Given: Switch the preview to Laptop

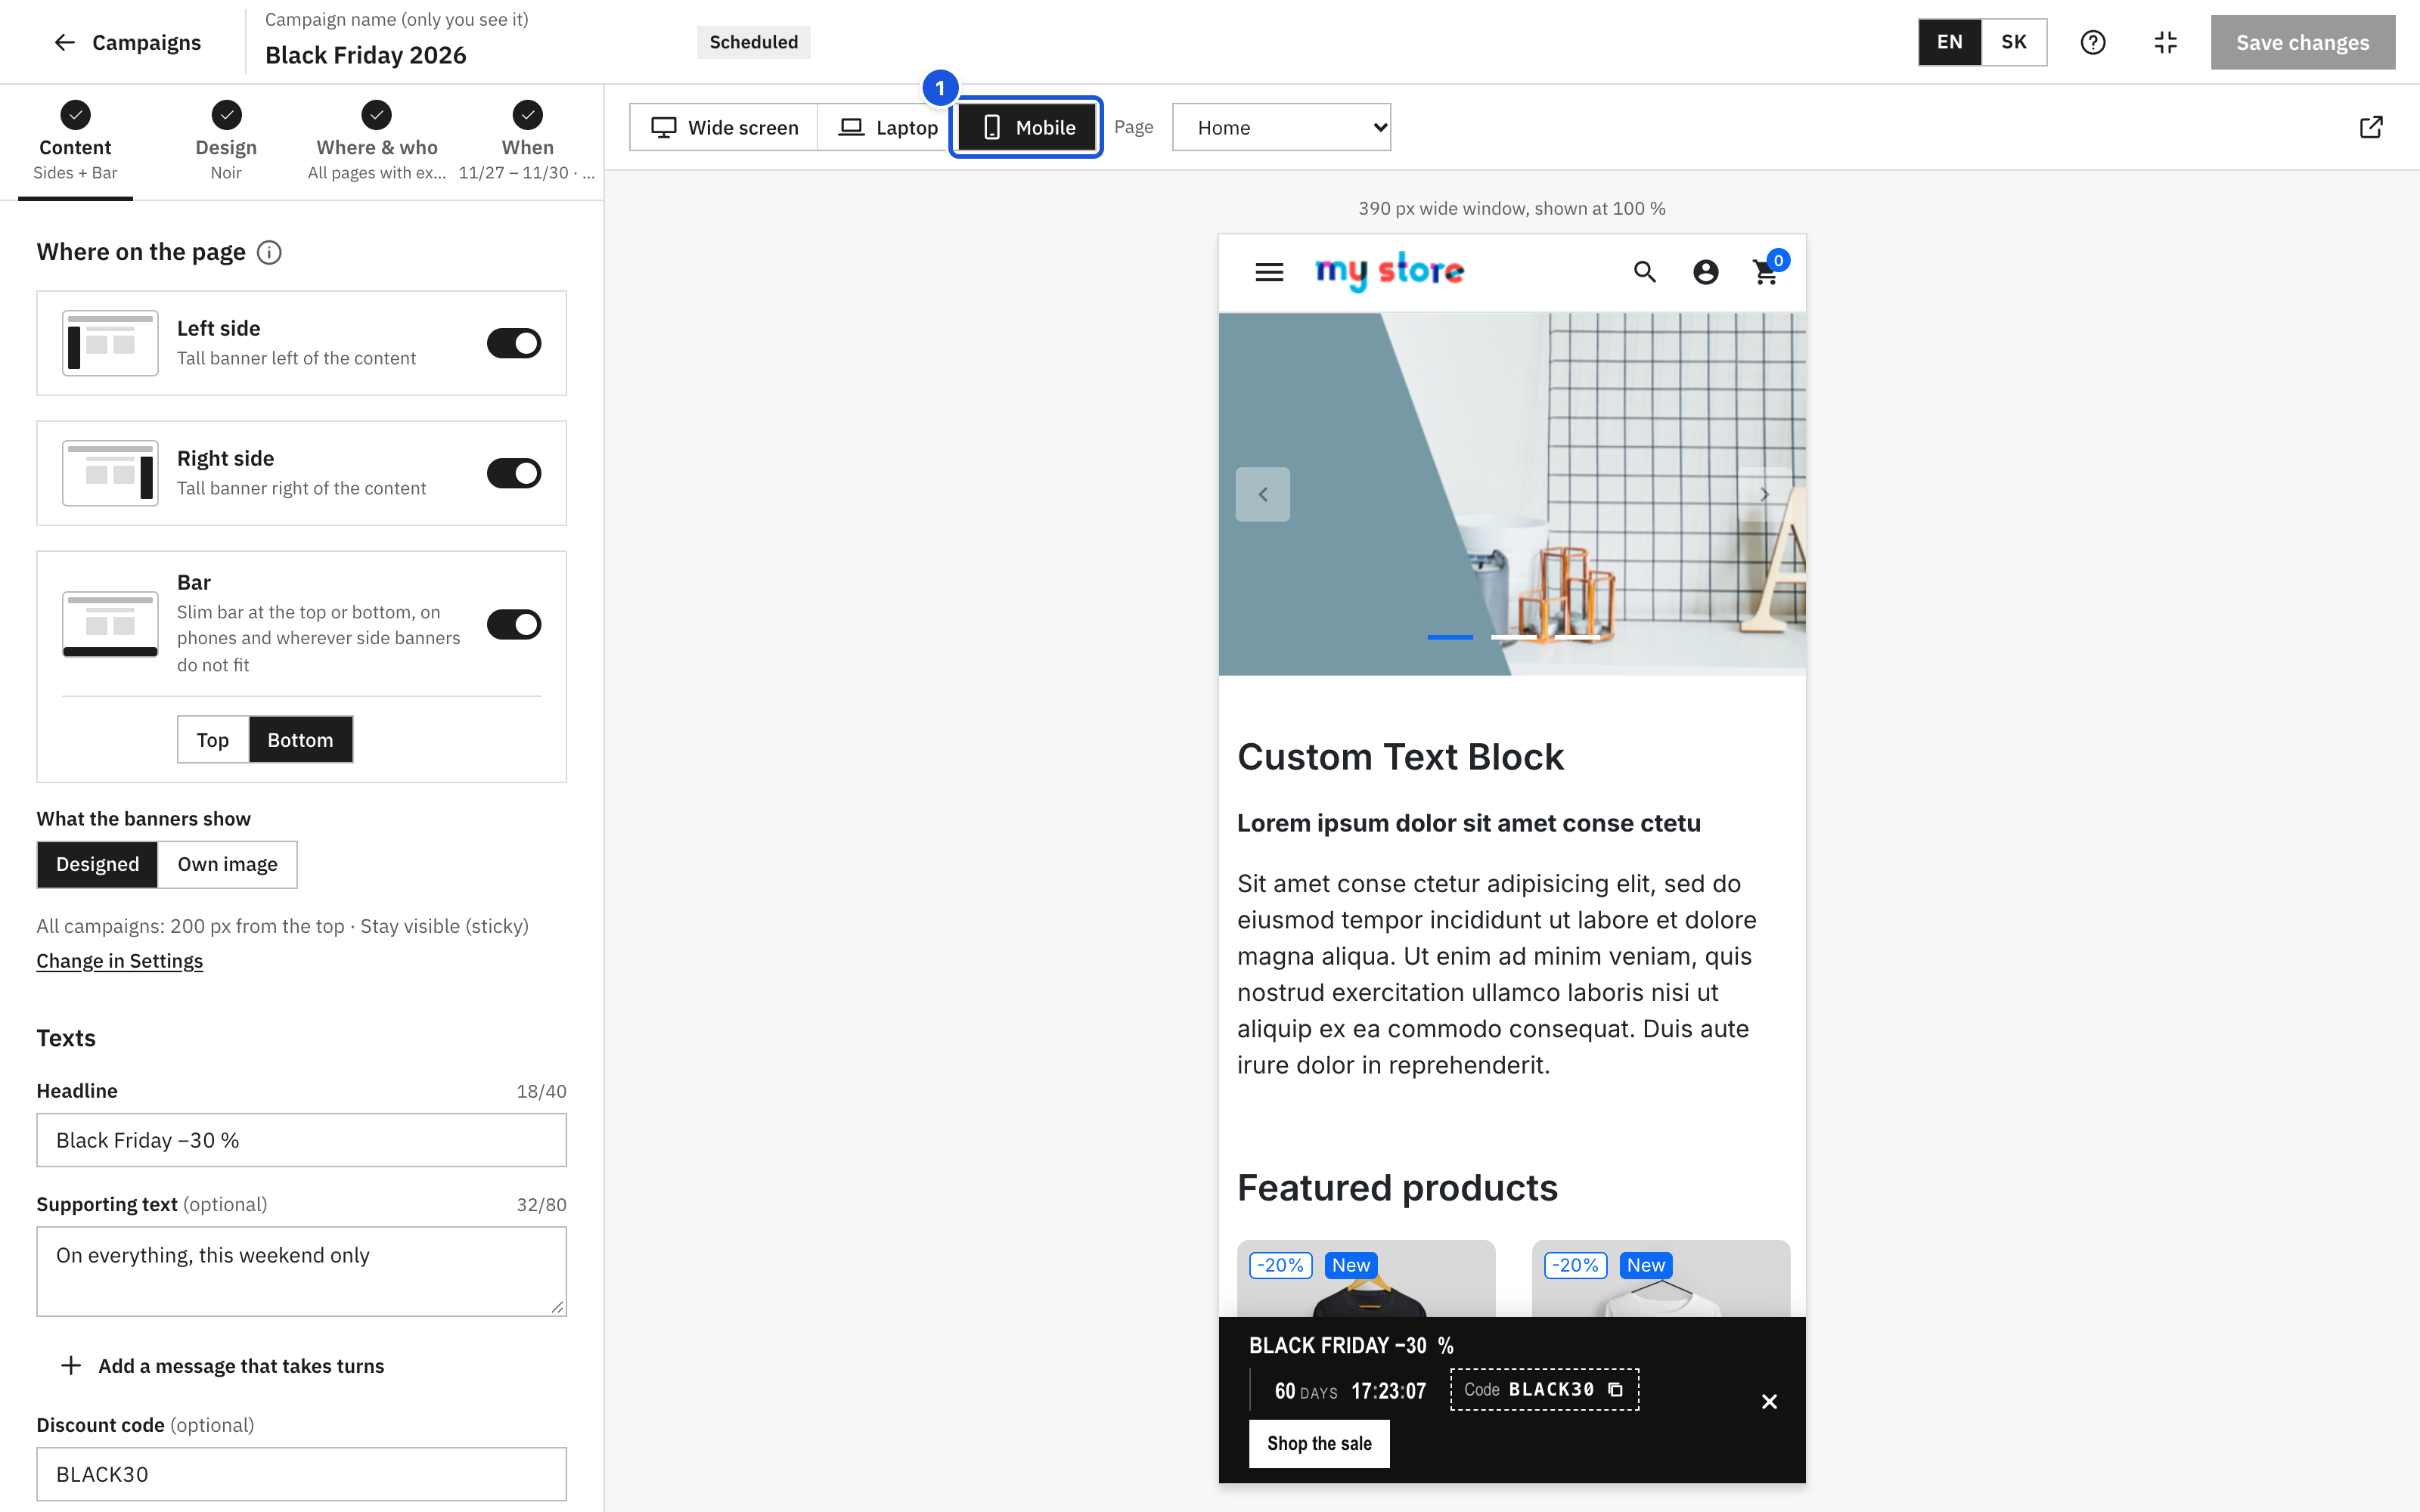Looking at the screenshot, I should [x=887, y=127].
